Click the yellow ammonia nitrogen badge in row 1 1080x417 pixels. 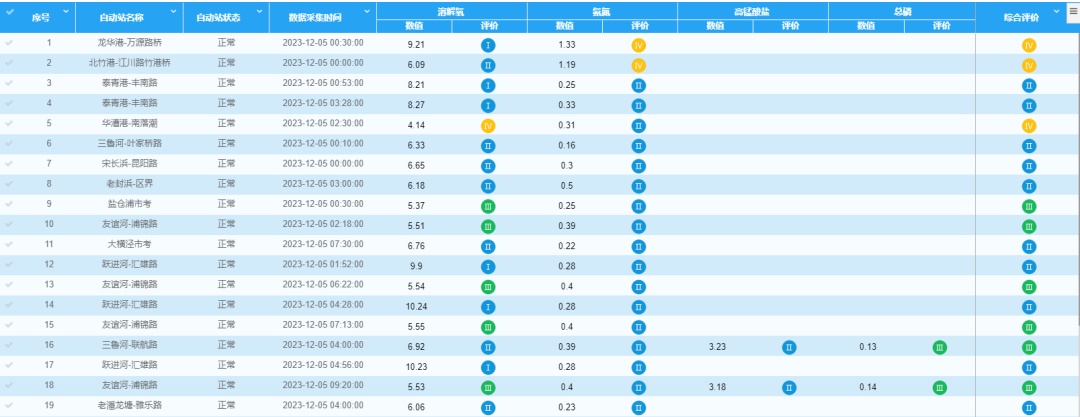638,46
